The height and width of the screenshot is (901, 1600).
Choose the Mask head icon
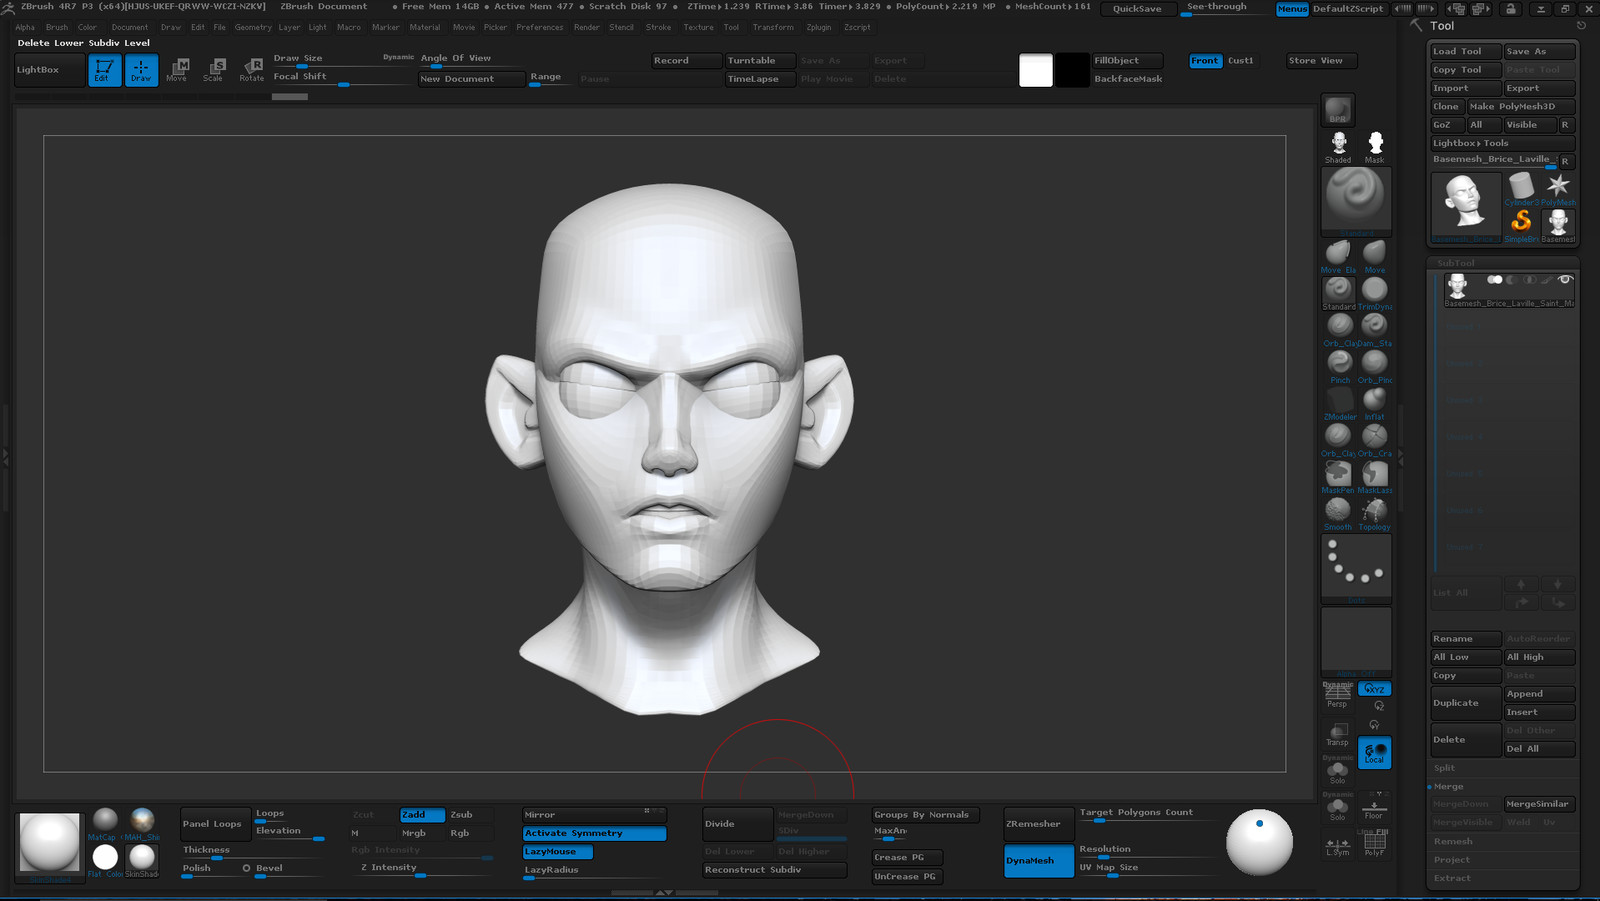[x=1375, y=147]
